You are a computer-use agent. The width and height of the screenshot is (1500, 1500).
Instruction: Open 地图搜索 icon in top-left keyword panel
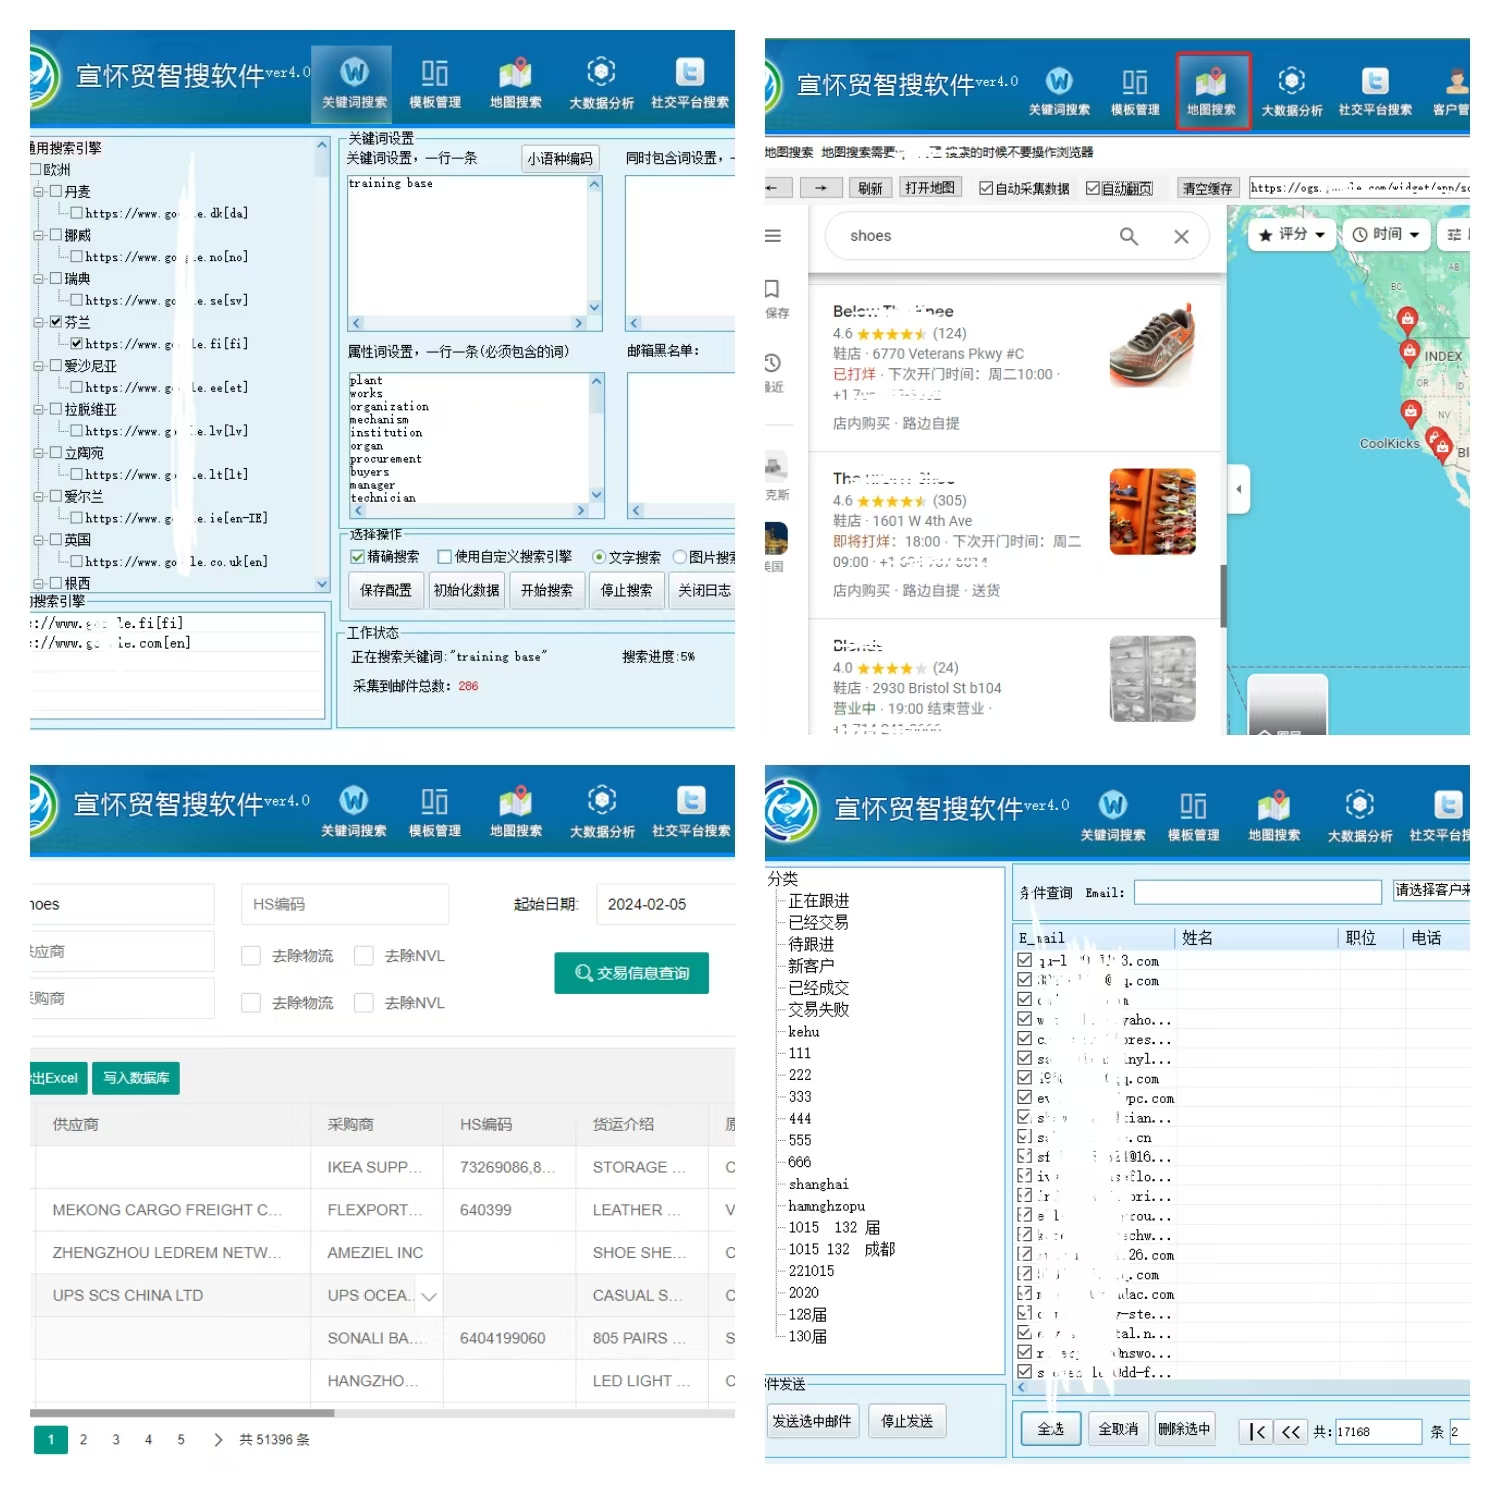[x=515, y=82]
